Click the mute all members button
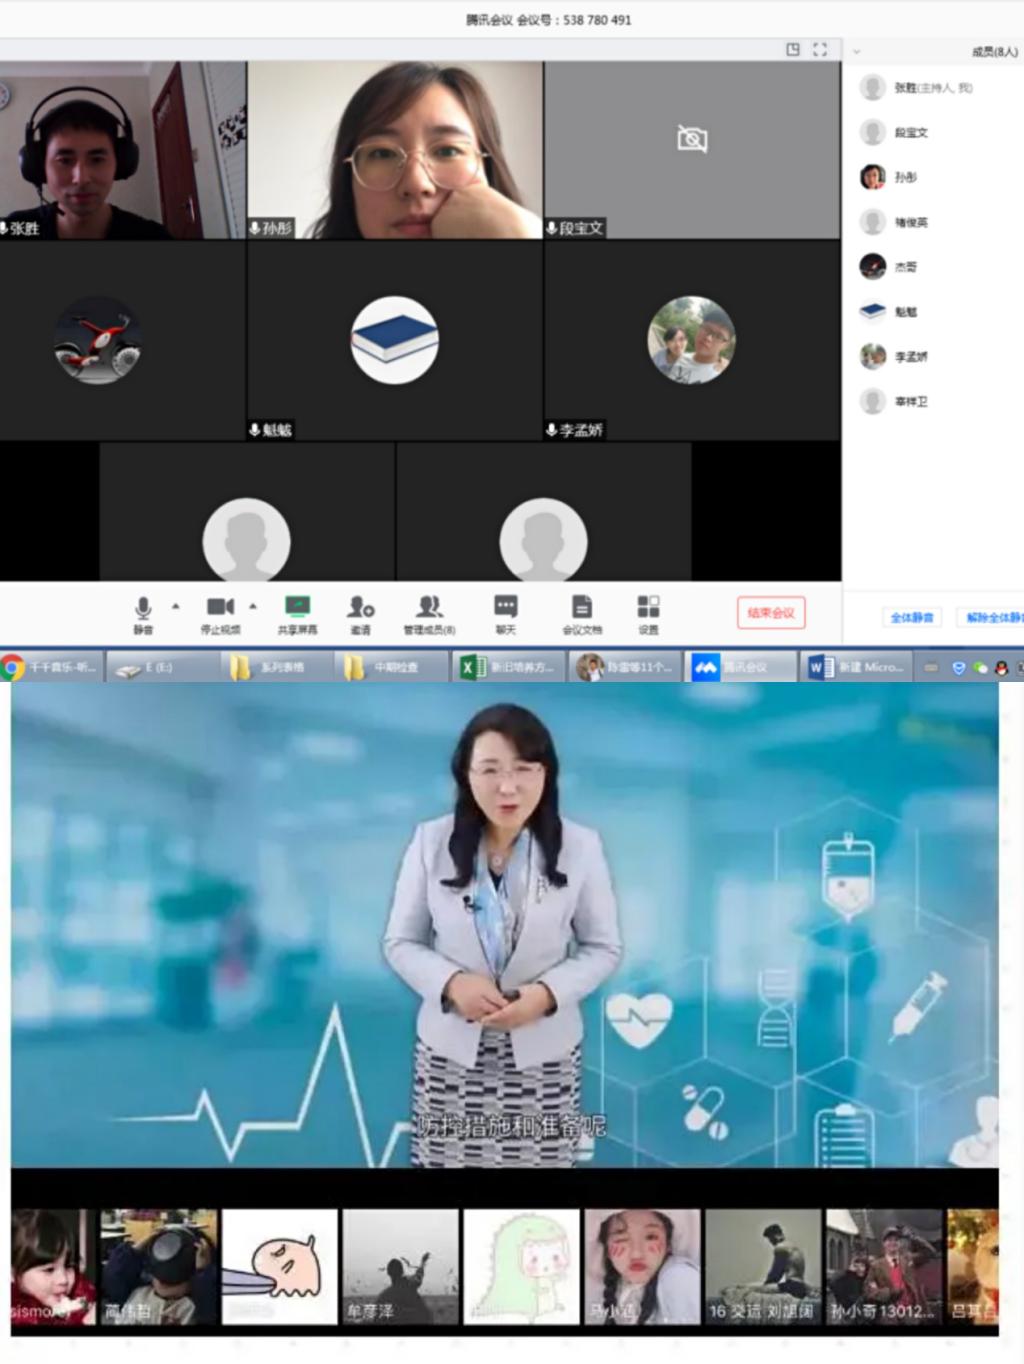This screenshot has height=1364, width=1024. [x=911, y=618]
